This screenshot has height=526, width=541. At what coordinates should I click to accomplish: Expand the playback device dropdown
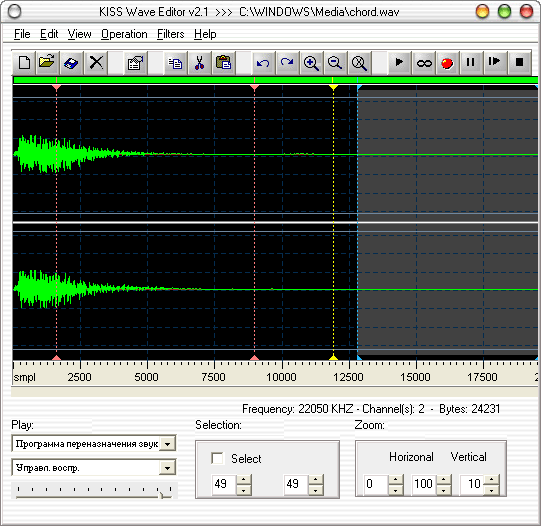click(x=167, y=444)
